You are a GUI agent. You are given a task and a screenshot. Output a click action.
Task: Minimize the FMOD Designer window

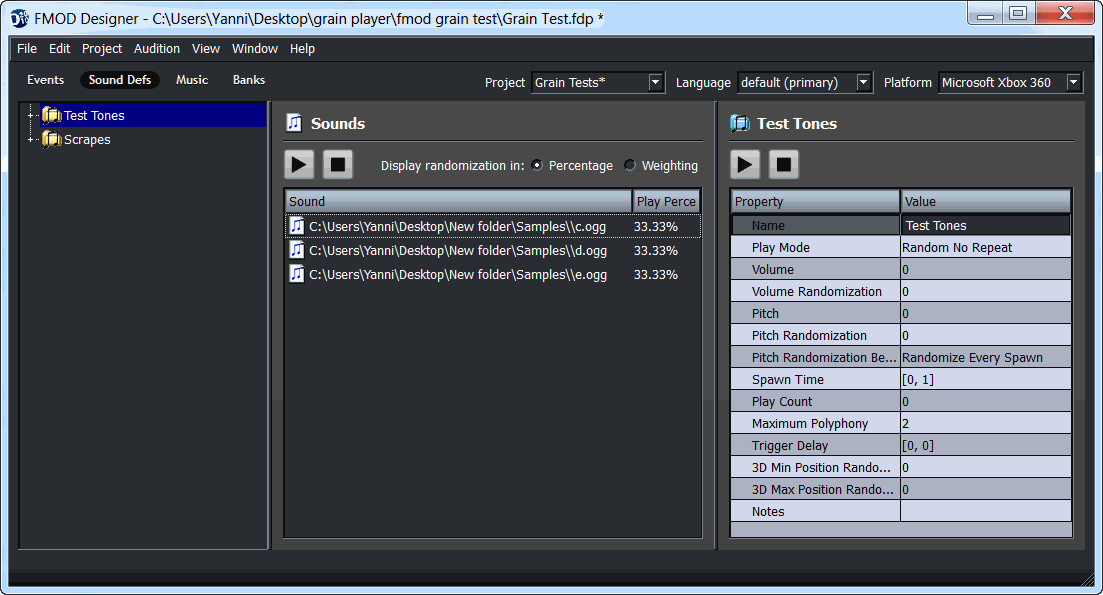[x=985, y=13]
